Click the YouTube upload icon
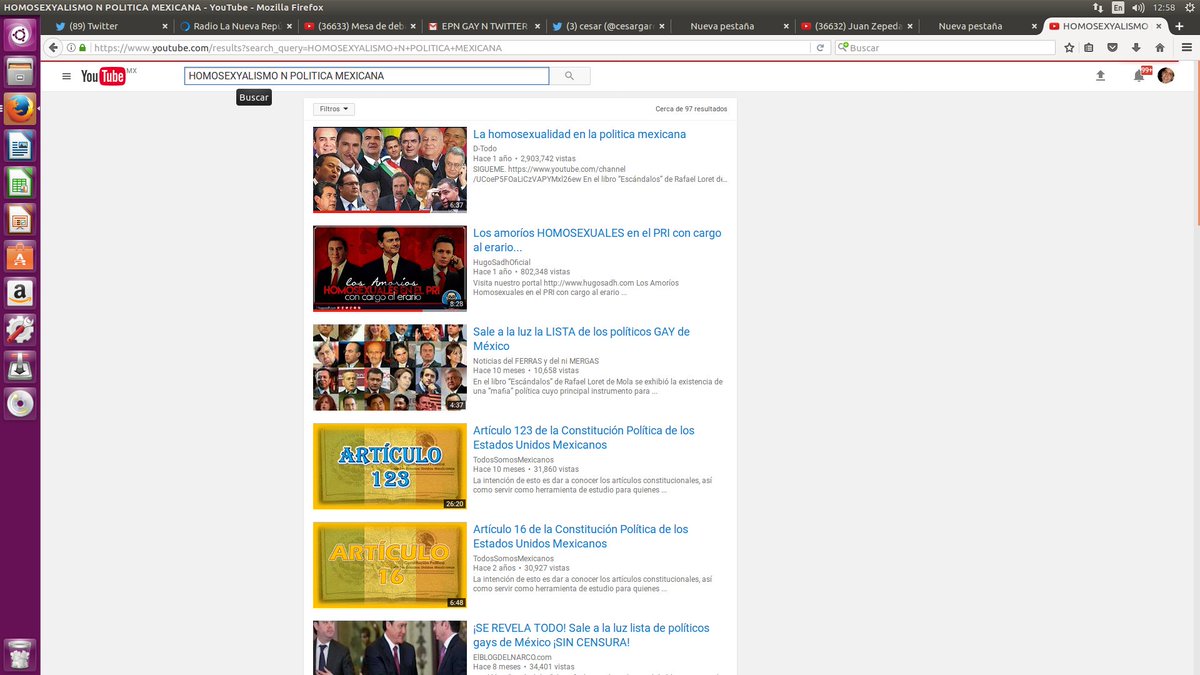The width and height of the screenshot is (1200, 675). click(x=1100, y=76)
